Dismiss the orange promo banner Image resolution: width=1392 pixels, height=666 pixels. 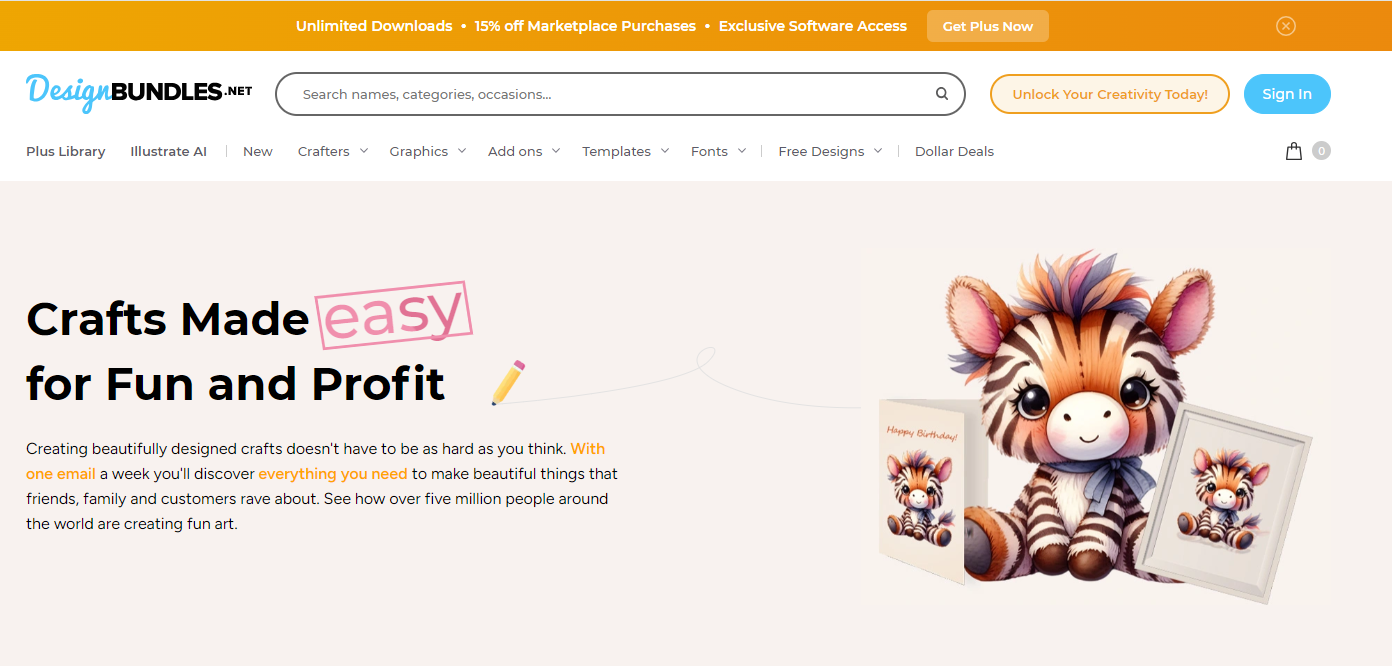coord(1286,26)
